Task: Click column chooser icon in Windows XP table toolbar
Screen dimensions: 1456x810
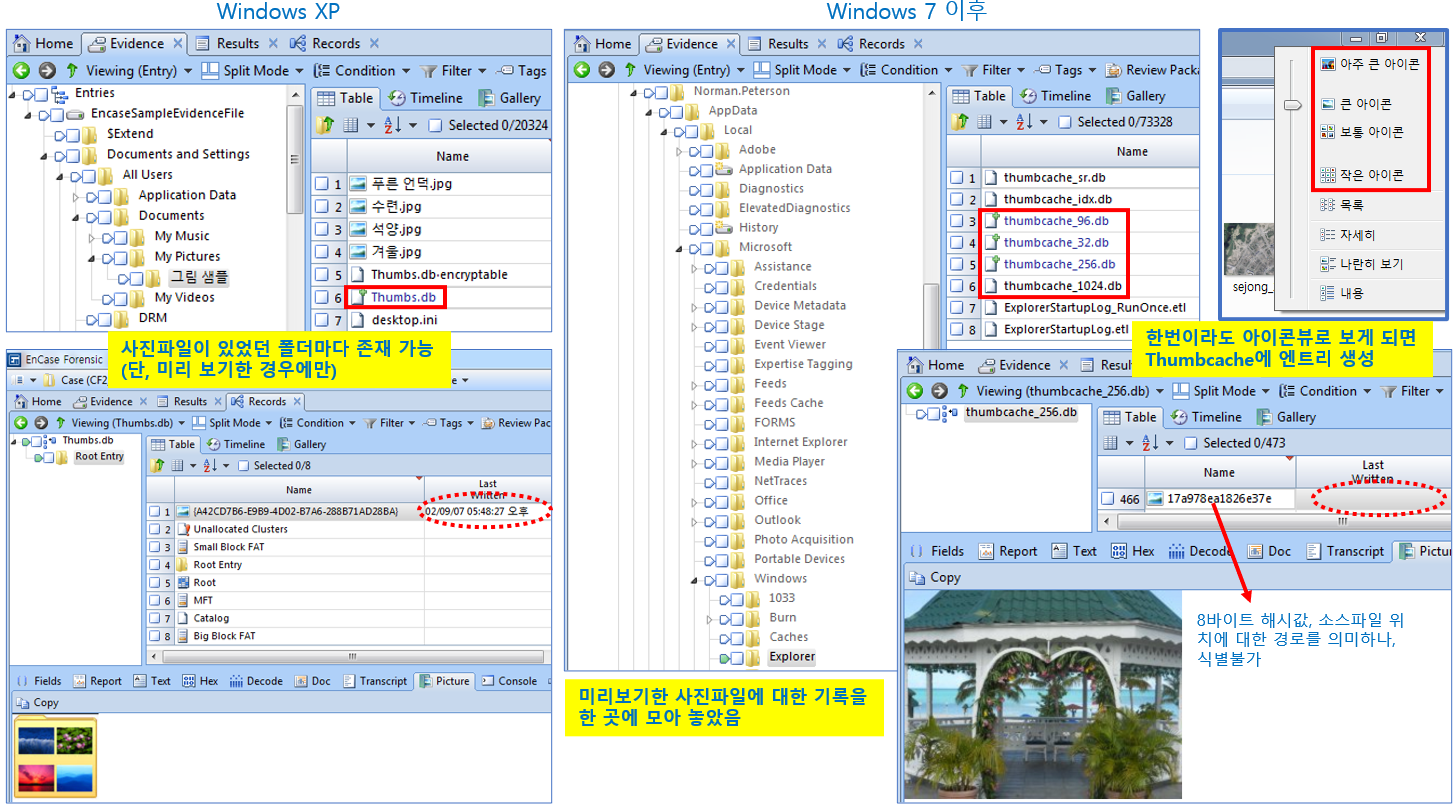Action: [x=351, y=125]
